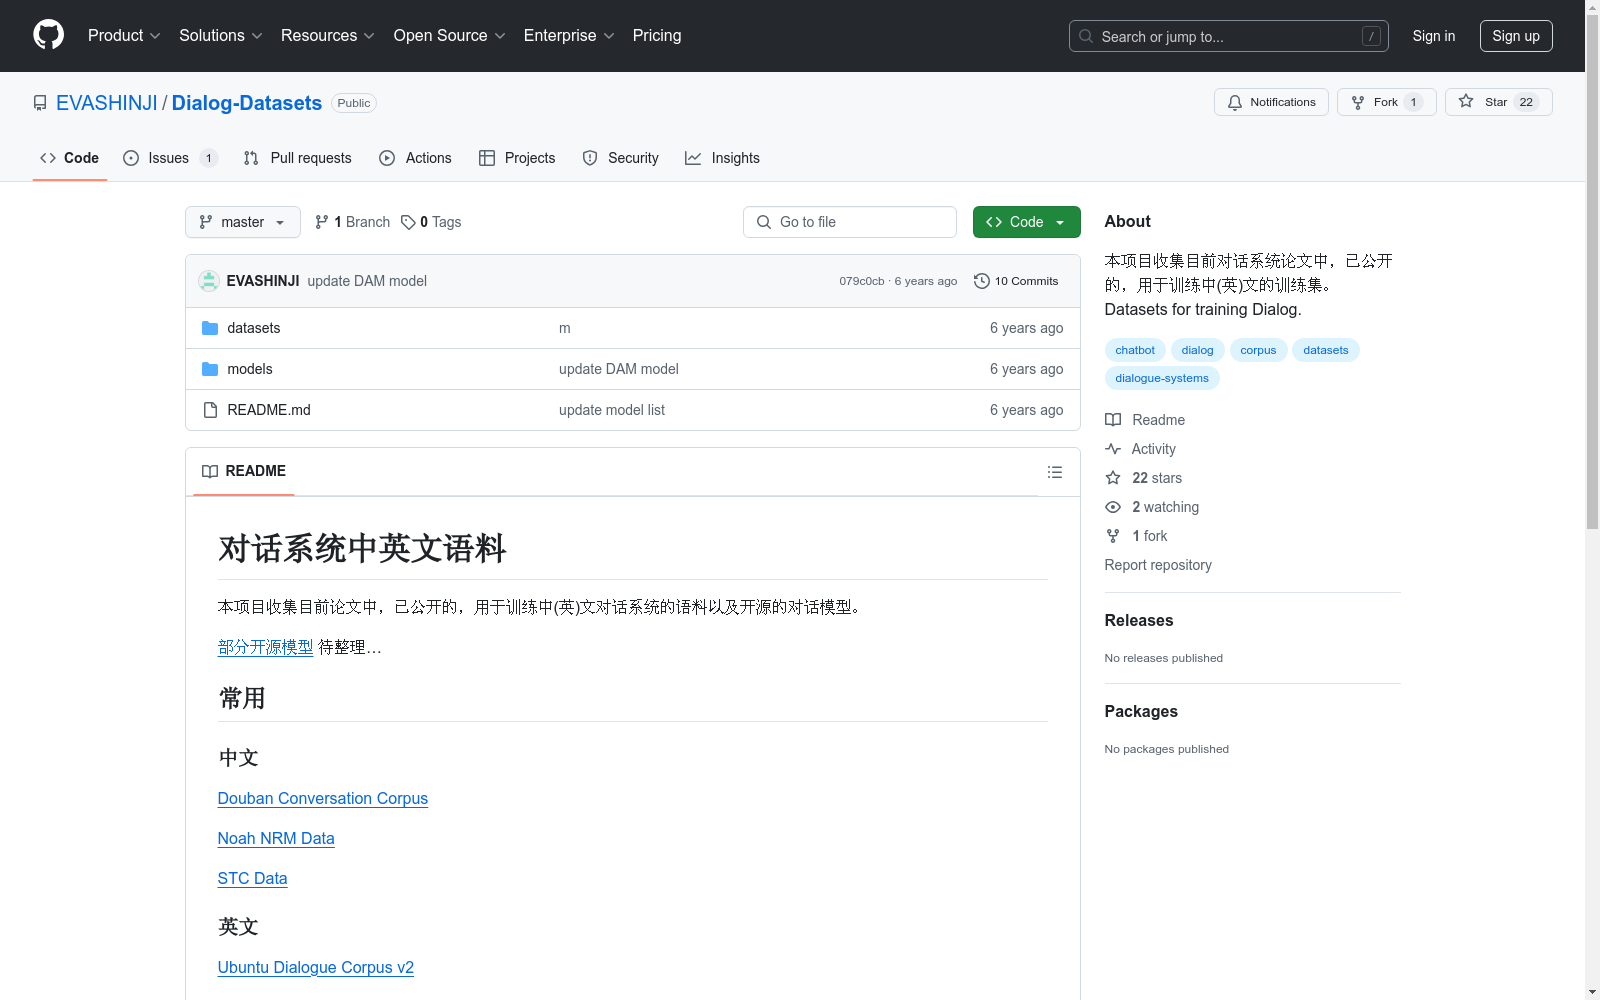This screenshot has height=1000, width=1600.
Task: Click the Actions play icon
Action: pyautogui.click(x=387, y=158)
